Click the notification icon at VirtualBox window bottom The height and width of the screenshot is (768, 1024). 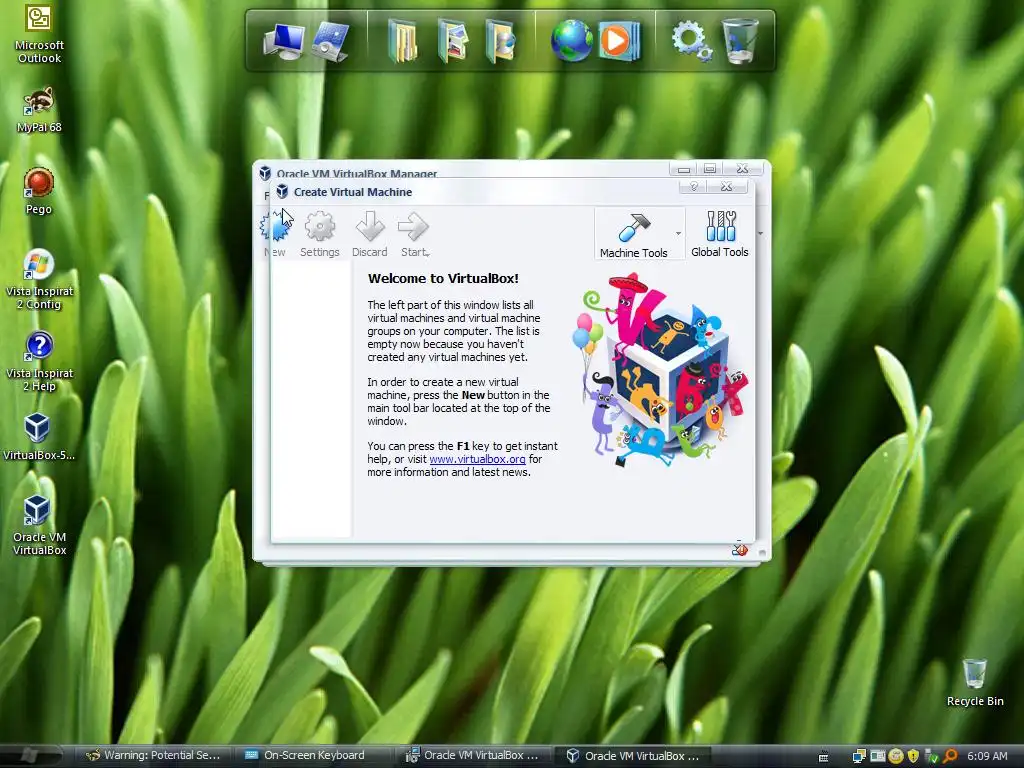(739, 550)
